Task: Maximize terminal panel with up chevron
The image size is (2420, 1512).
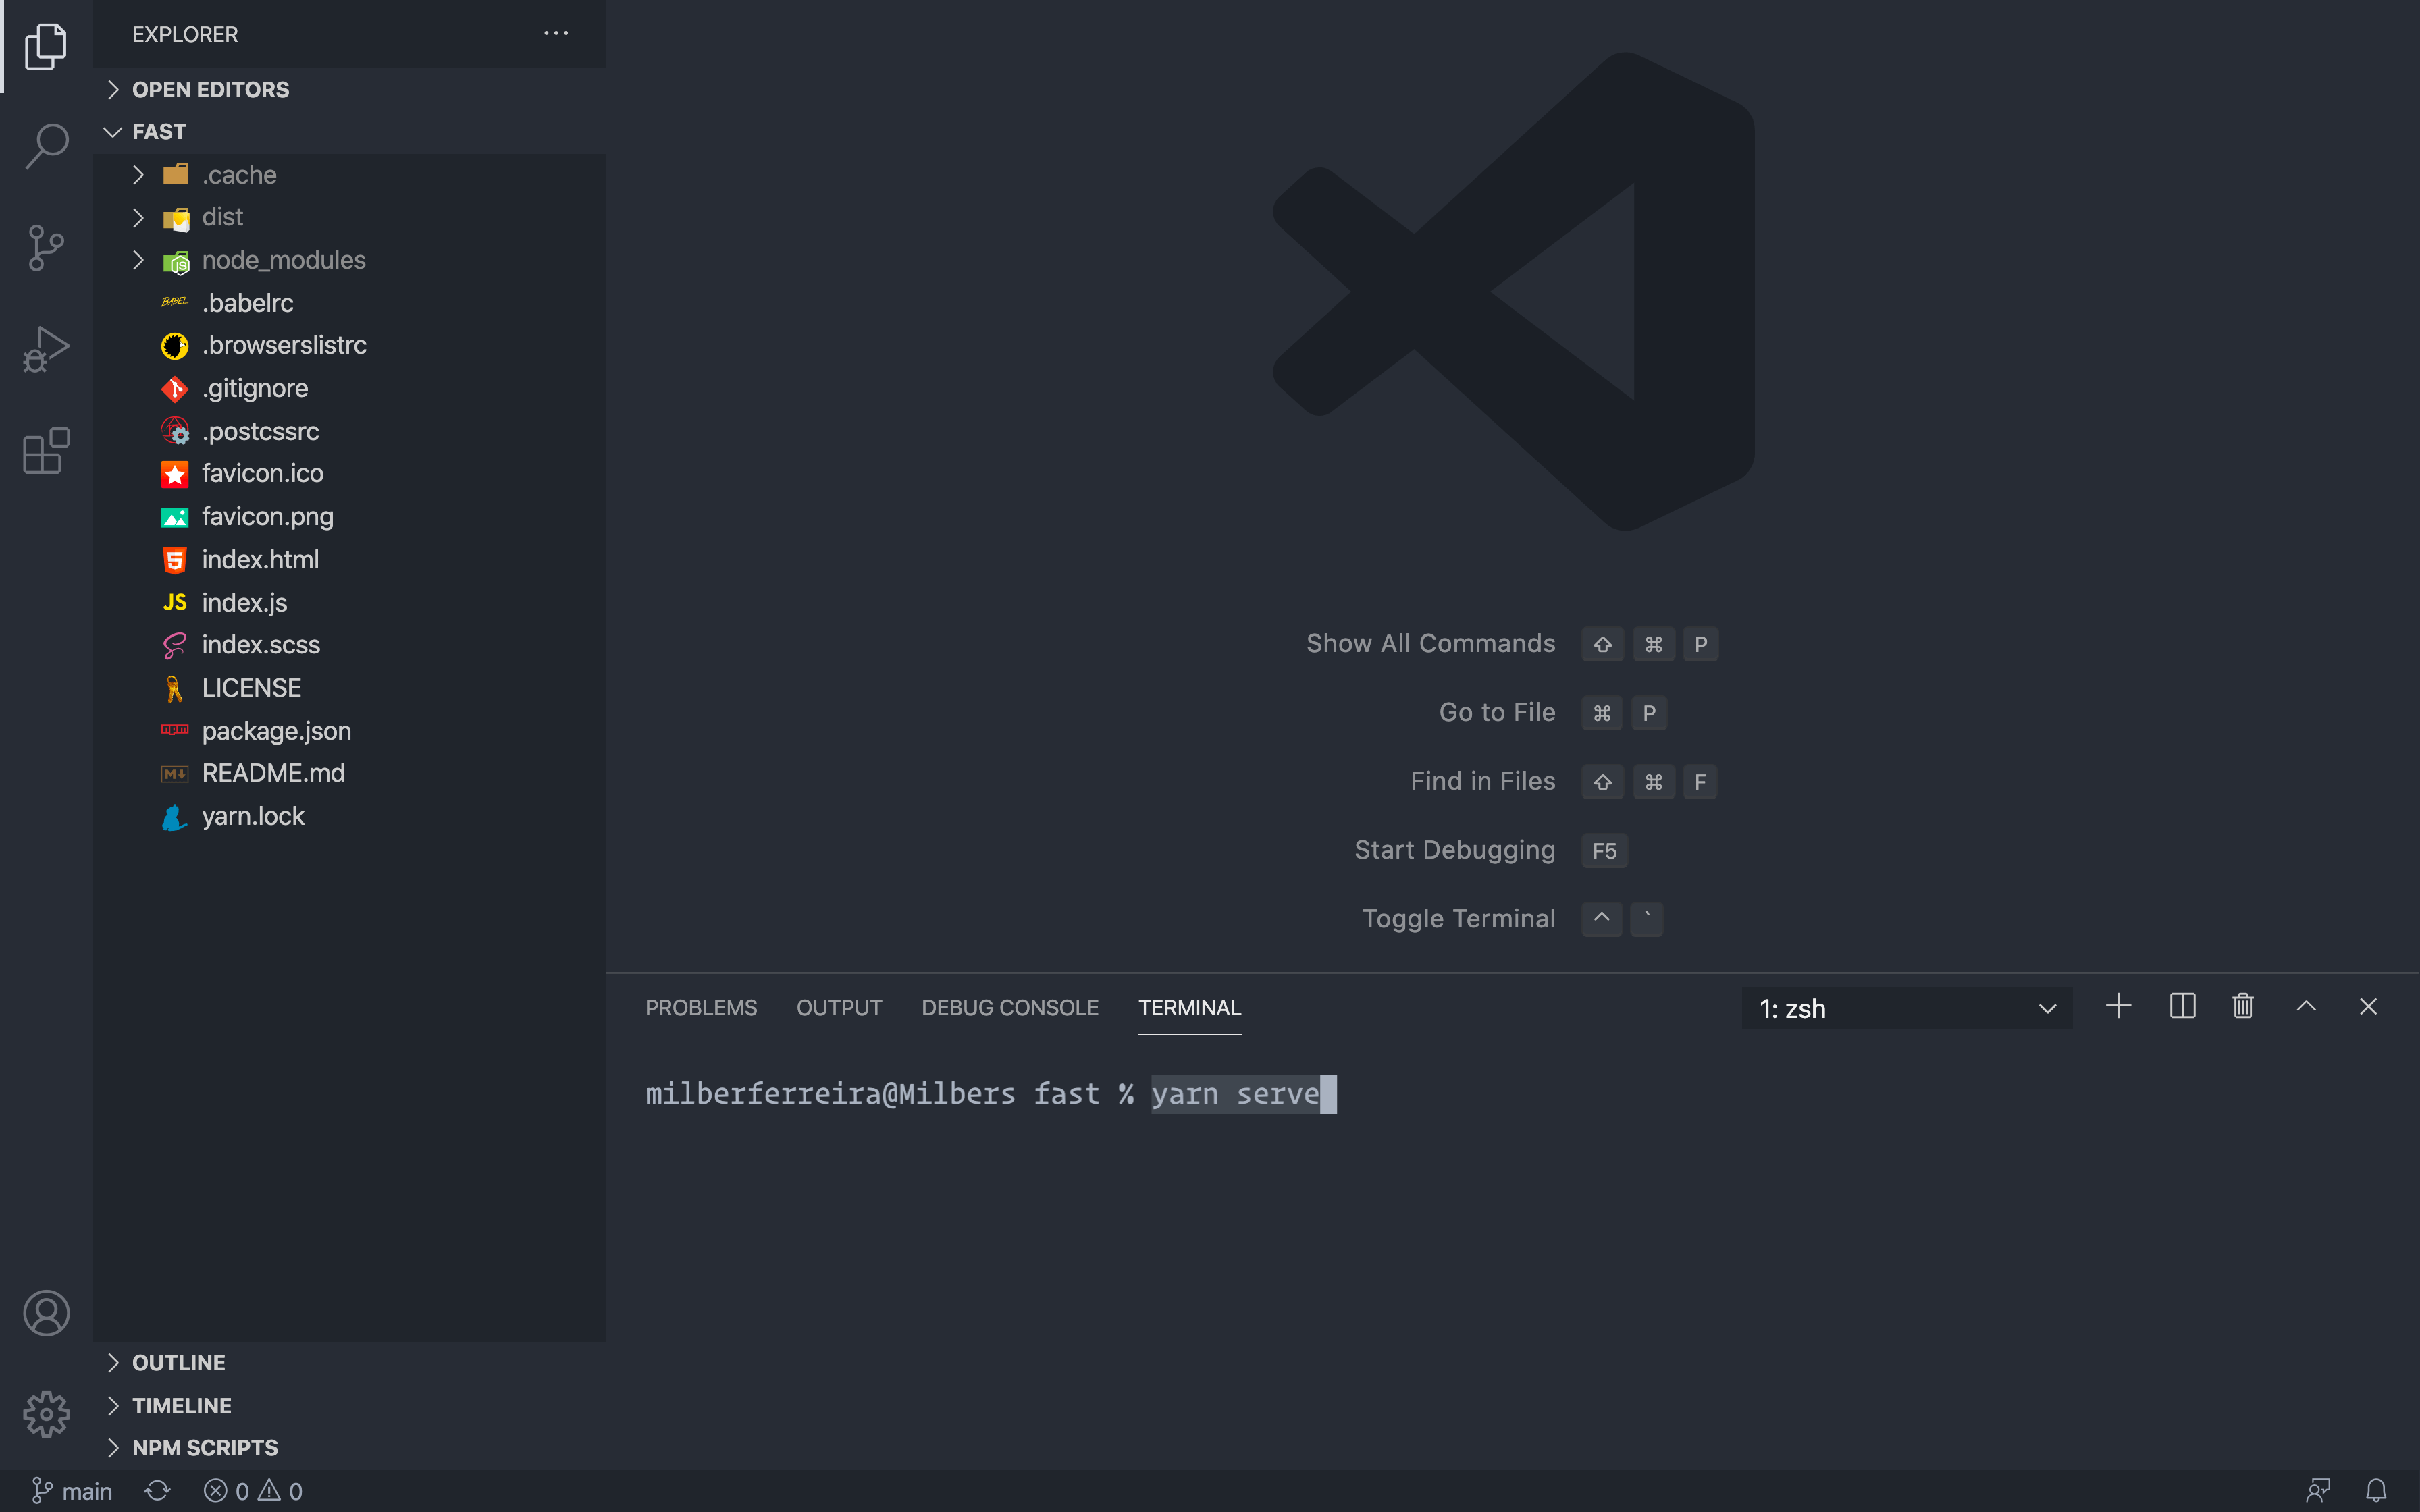Action: pos(2306,1006)
